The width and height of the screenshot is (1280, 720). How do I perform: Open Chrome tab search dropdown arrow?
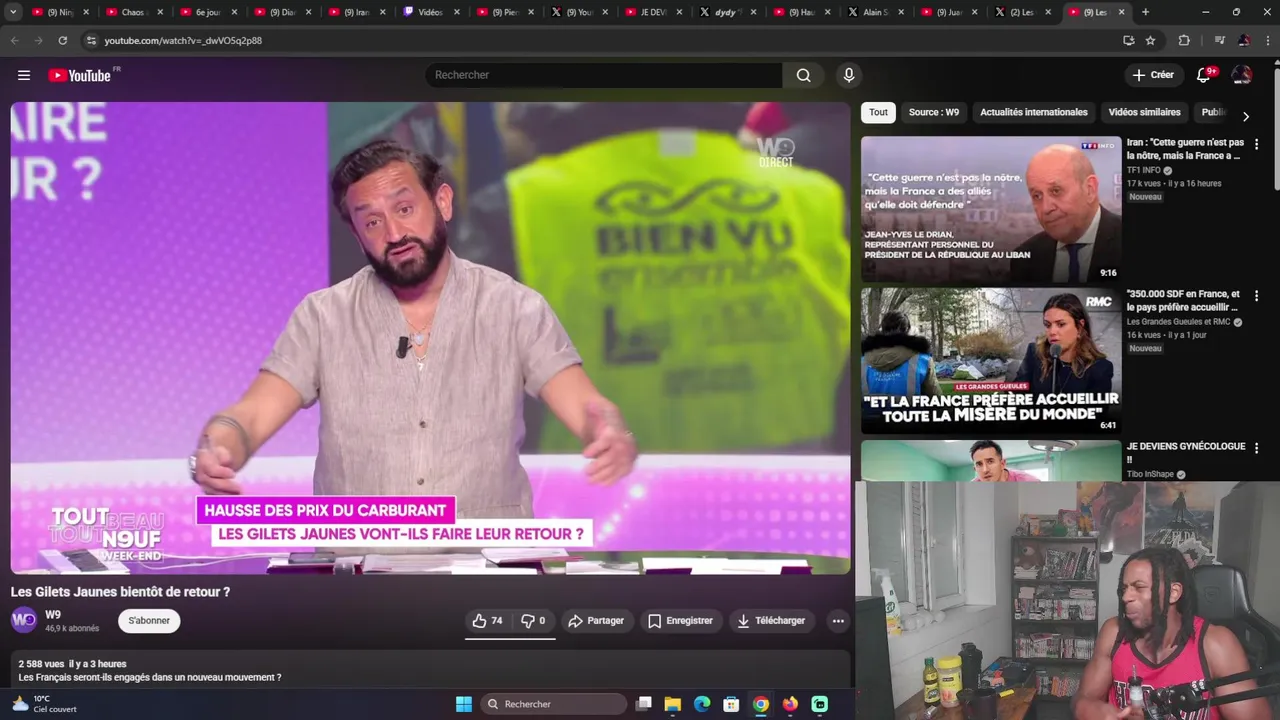tap(14, 12)
